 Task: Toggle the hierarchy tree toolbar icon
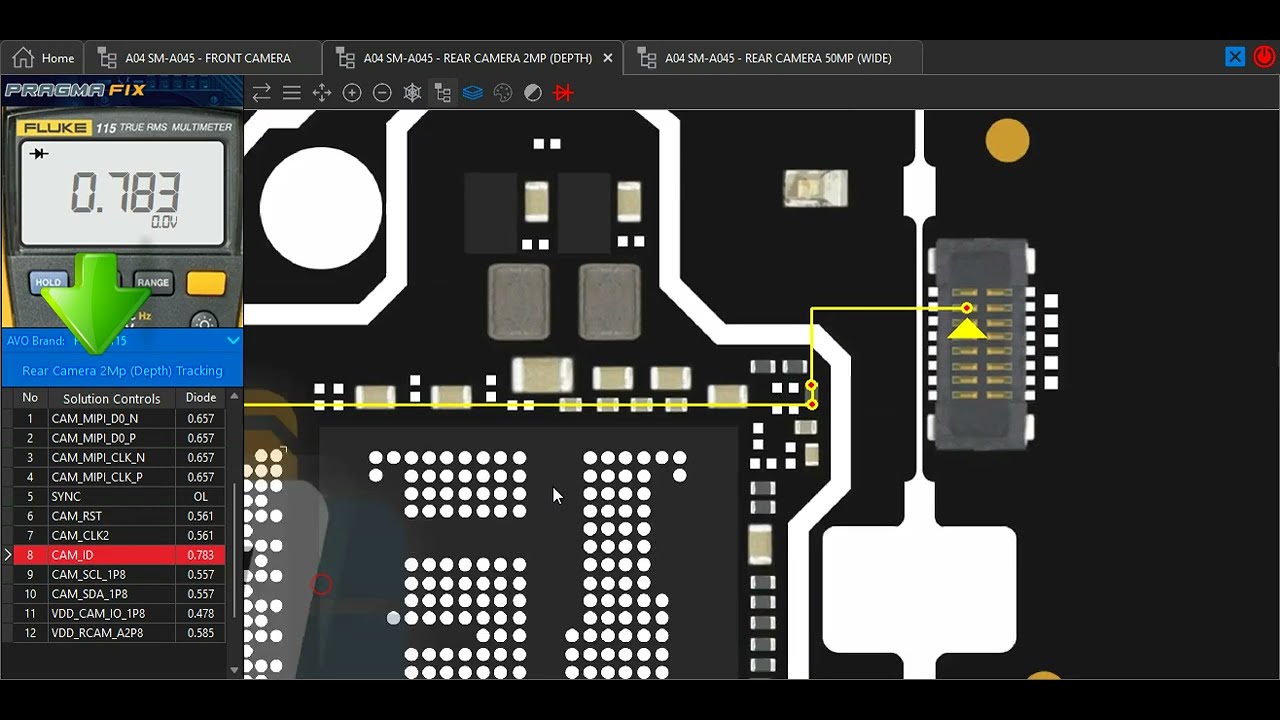442,93
